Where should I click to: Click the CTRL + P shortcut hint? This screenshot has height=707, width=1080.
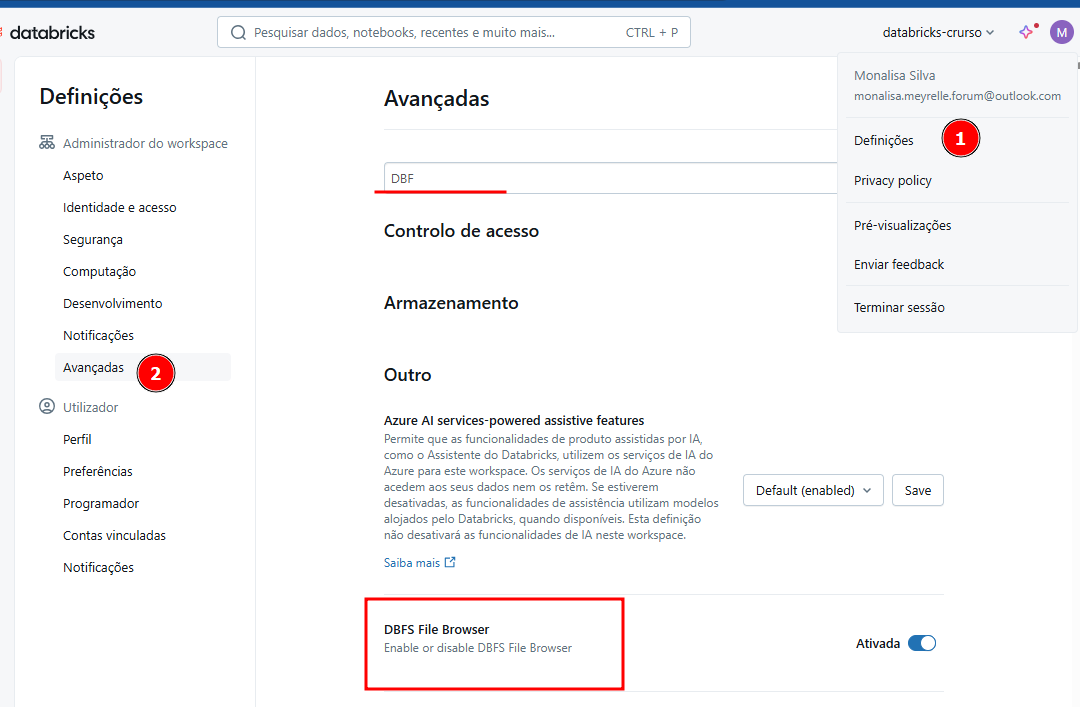coord(652,32)
